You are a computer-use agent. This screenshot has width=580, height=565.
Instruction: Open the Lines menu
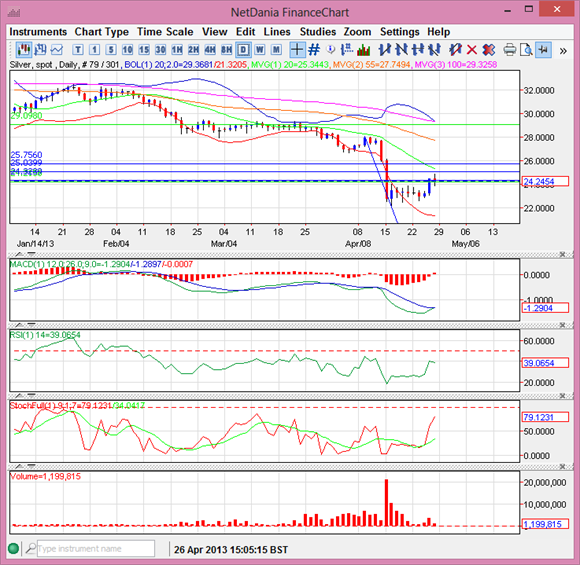tap(277, 32)
